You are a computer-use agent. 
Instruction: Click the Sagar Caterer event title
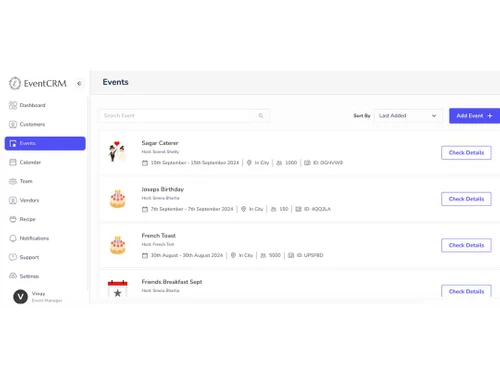point(160,143)
